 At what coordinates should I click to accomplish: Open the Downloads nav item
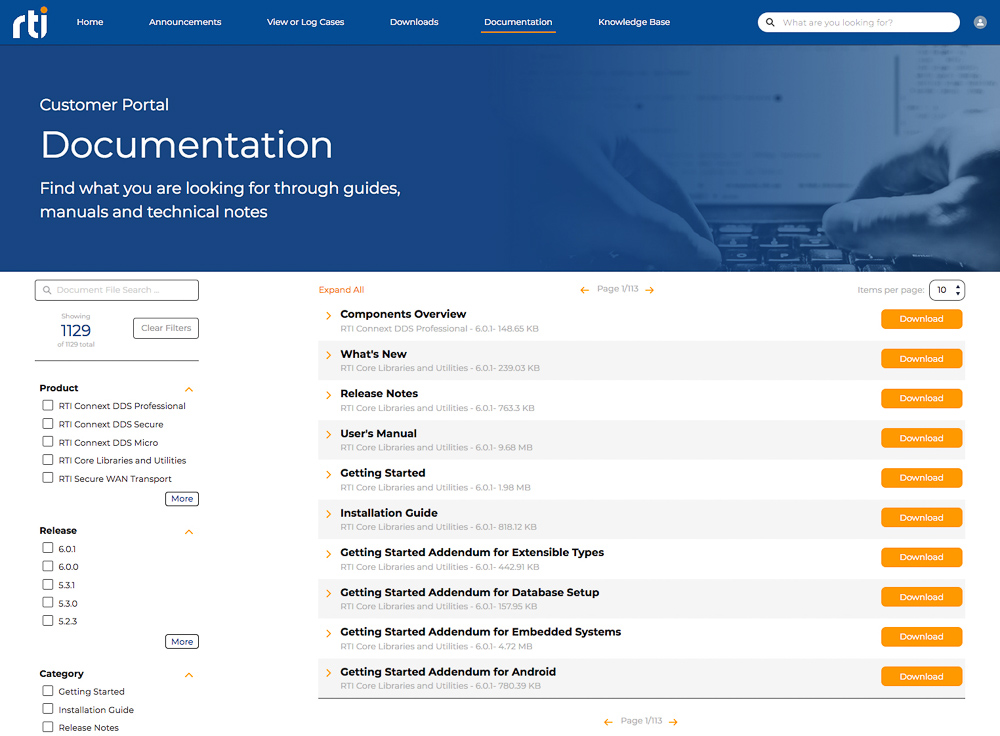pyautogui.click(x=414, y=22)
